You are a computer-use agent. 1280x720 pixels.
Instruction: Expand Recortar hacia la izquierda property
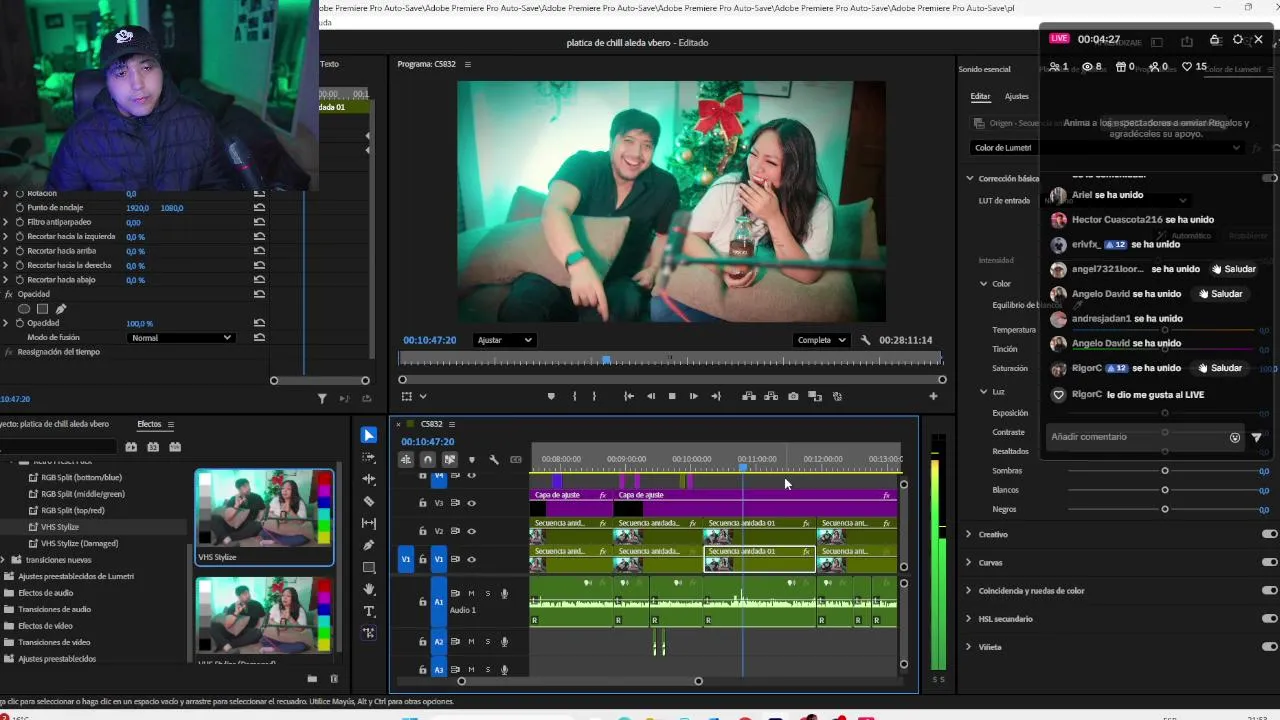coord(6,237)
